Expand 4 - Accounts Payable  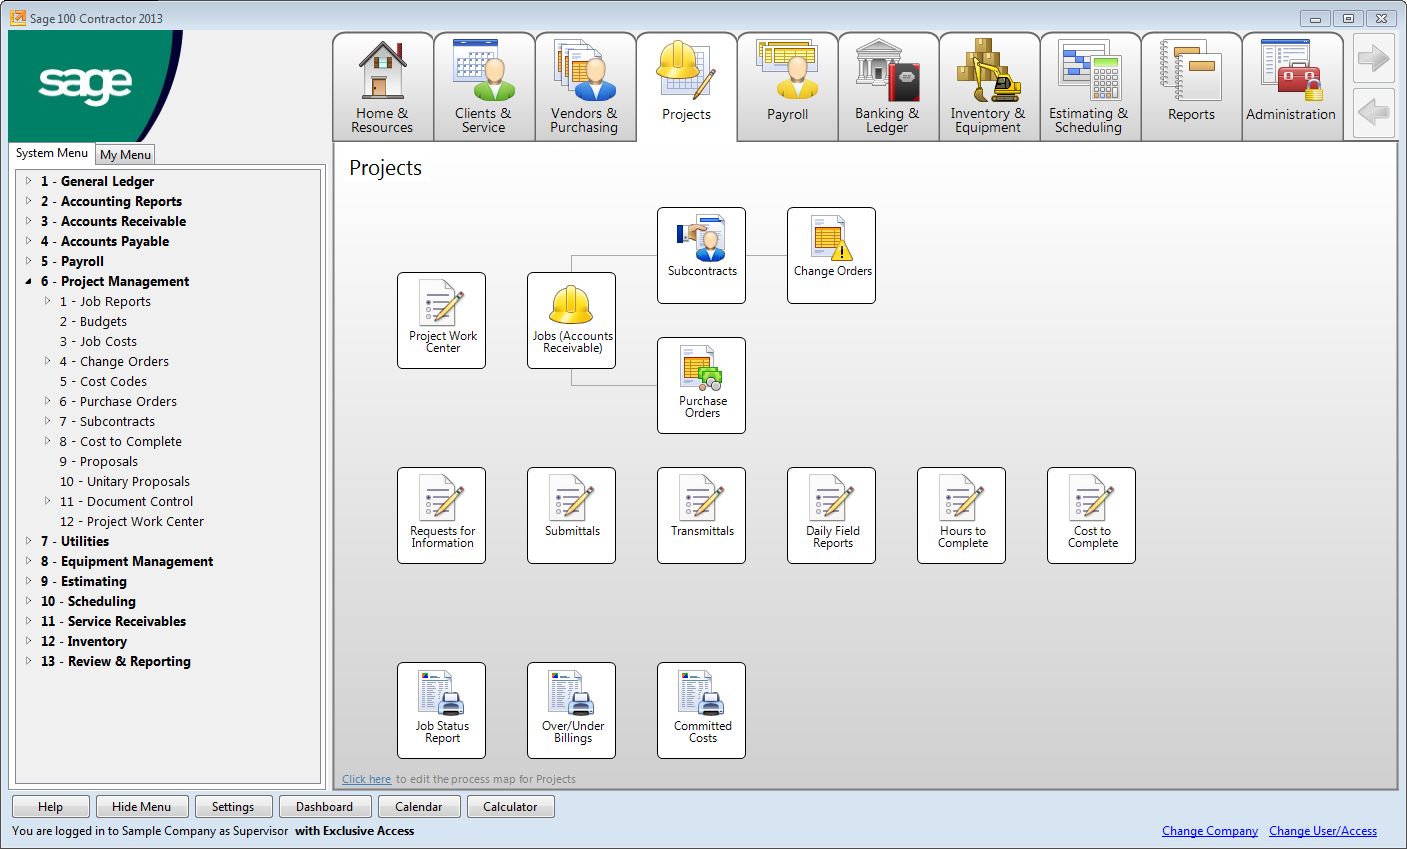point(29,241)
